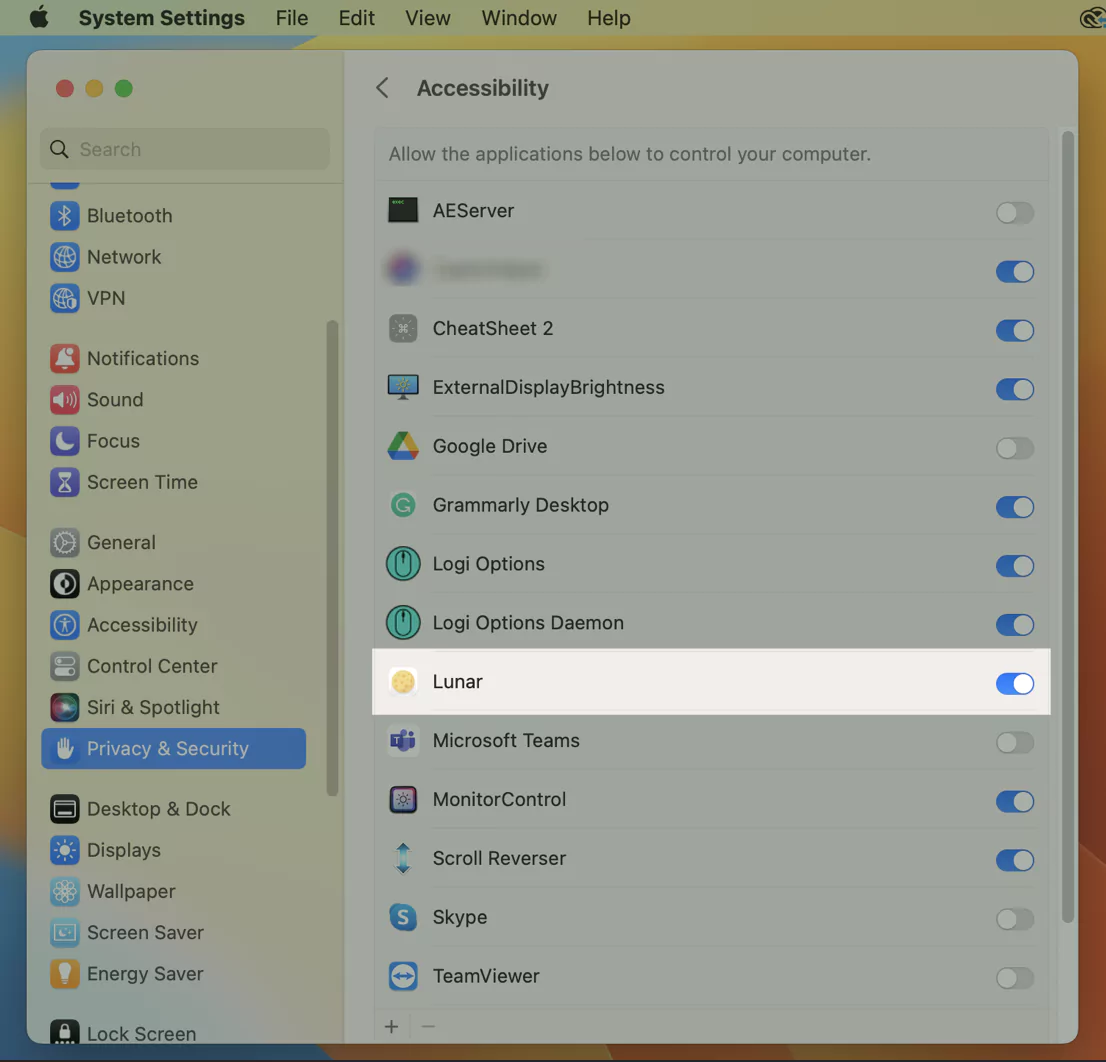
Task: Open the System Settings app menu
Action: pyautogui.click(x=162, y=18)
